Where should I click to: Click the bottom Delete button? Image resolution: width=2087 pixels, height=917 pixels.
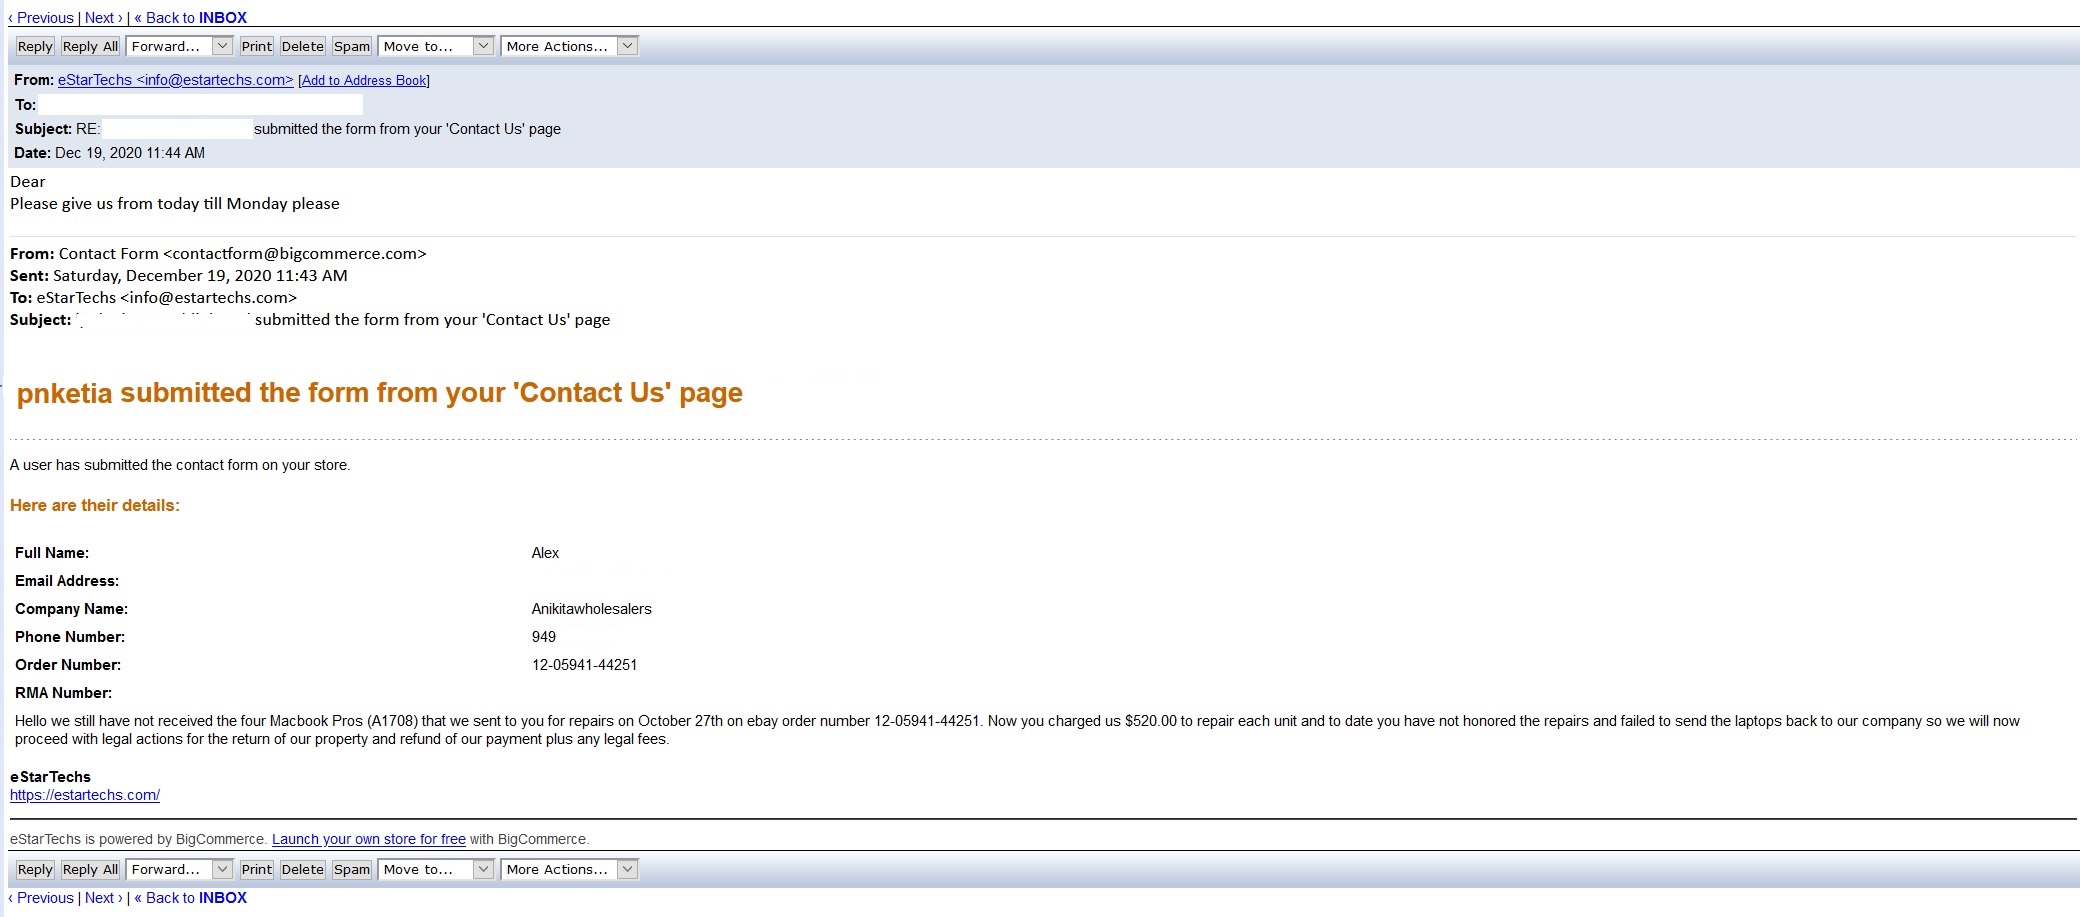(303, 869)
